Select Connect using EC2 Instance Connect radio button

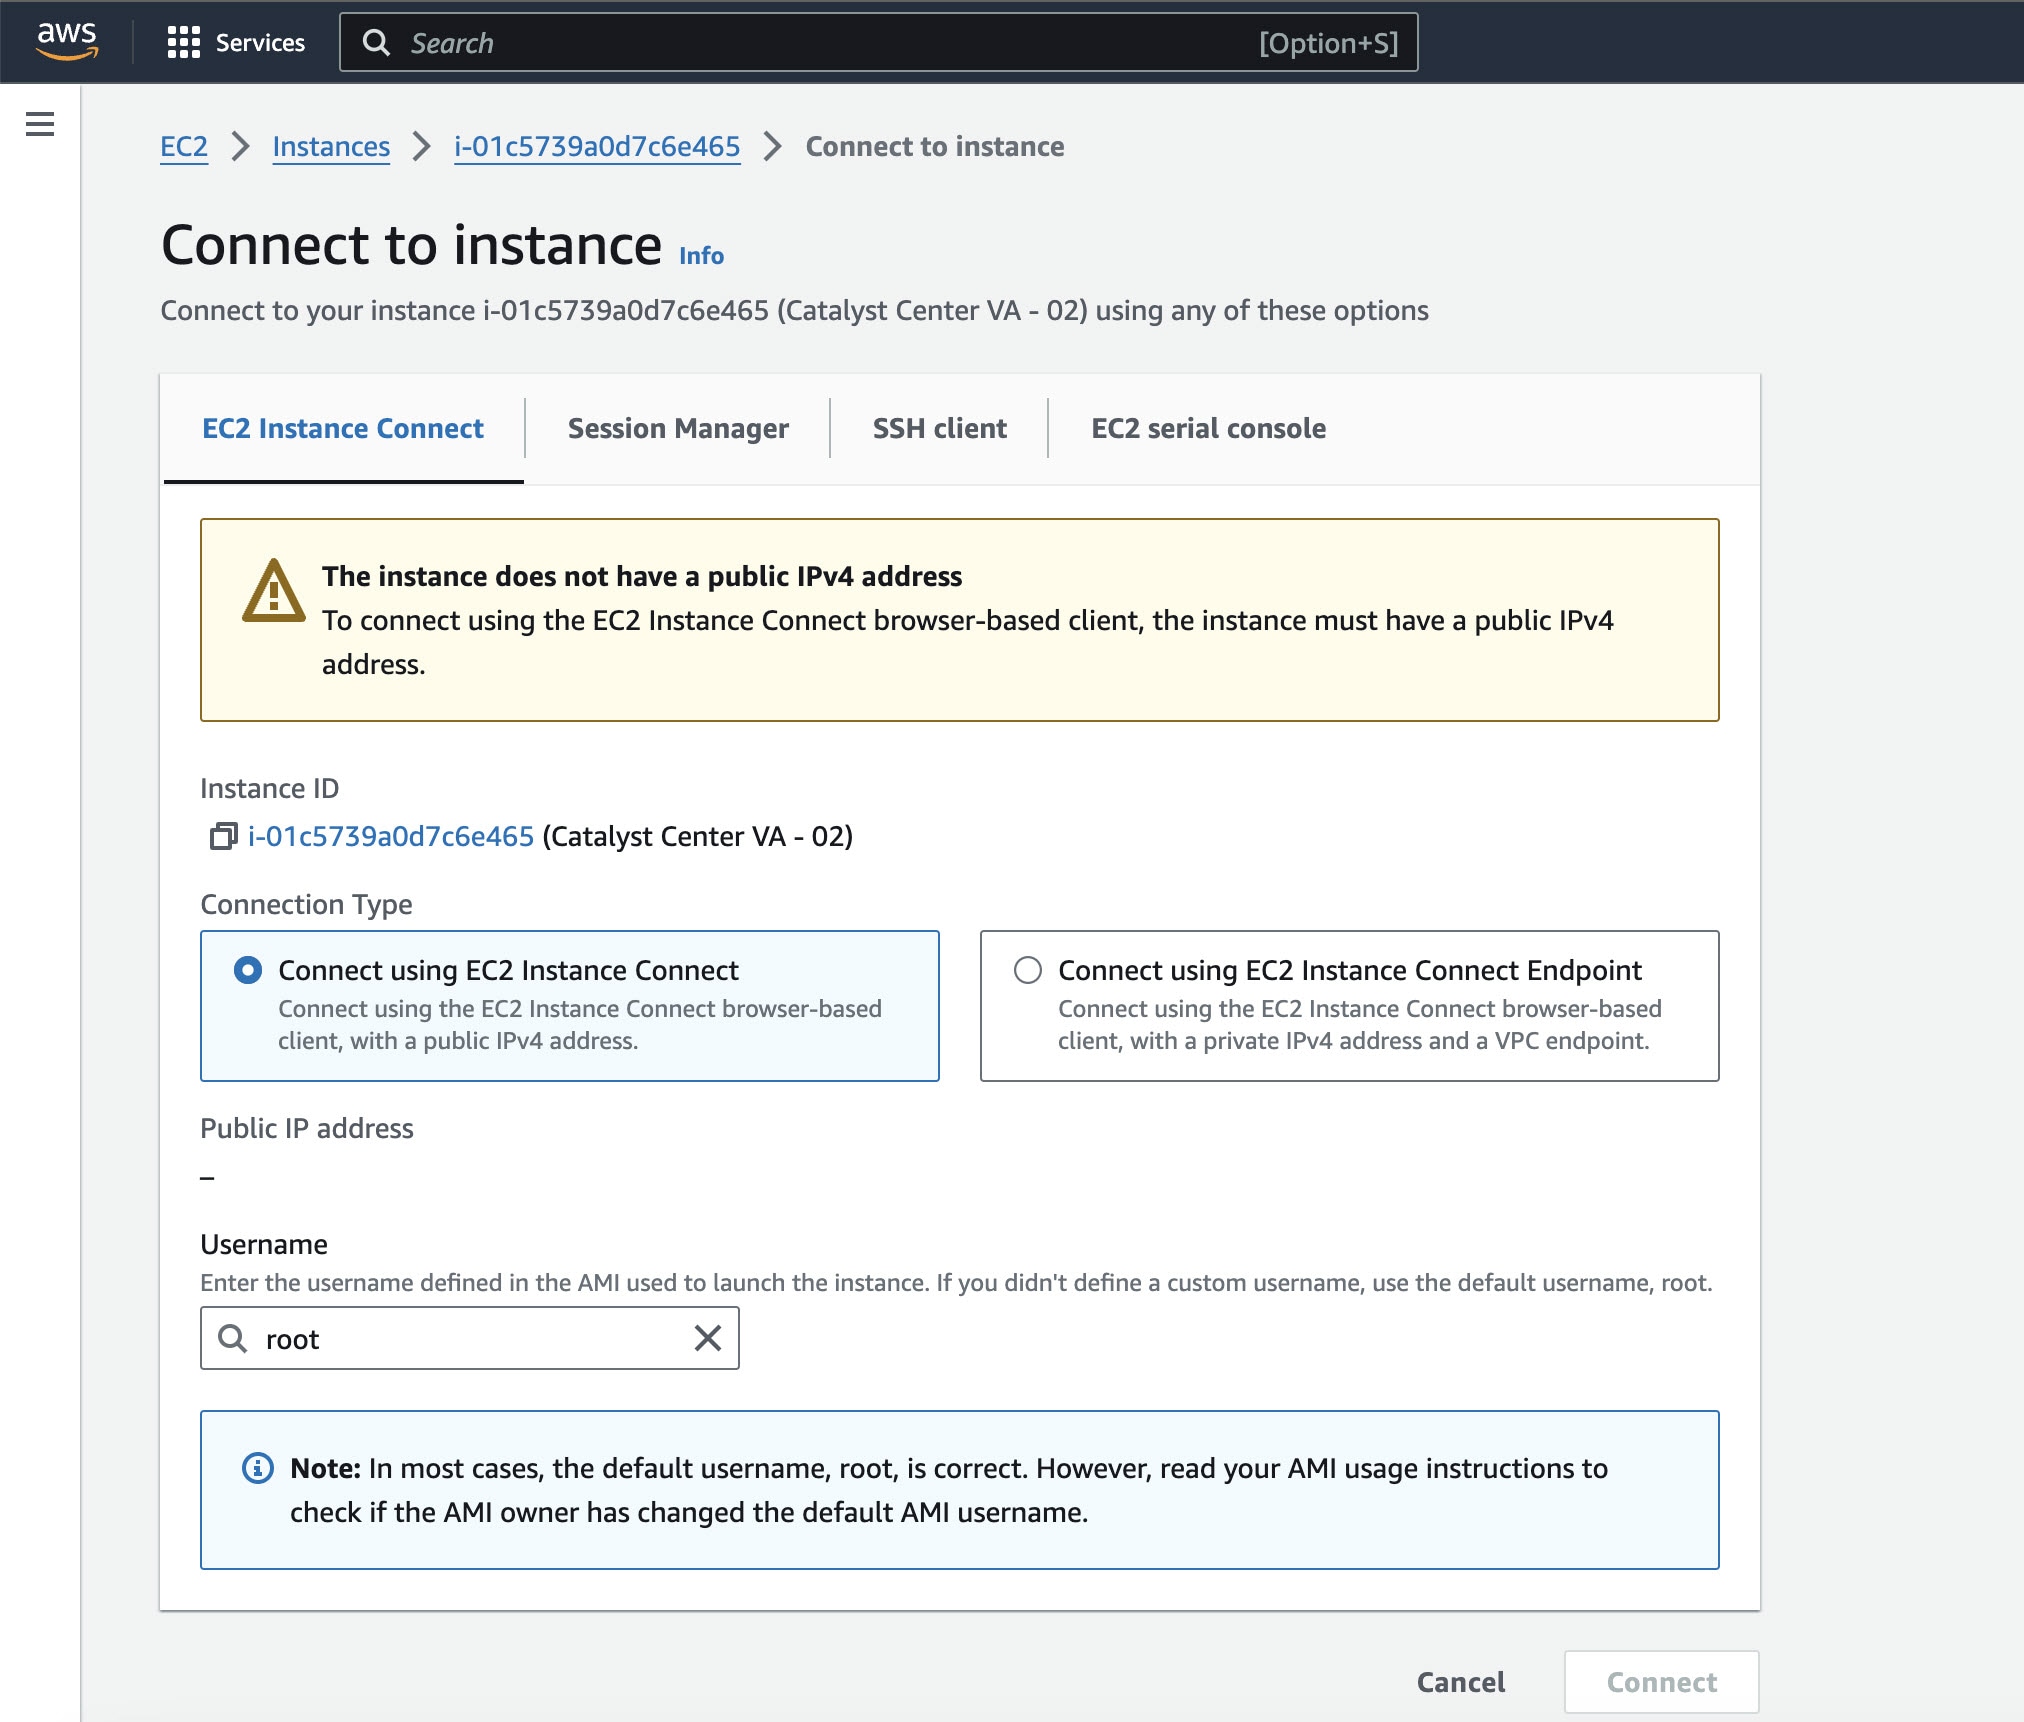click(244, 970)
